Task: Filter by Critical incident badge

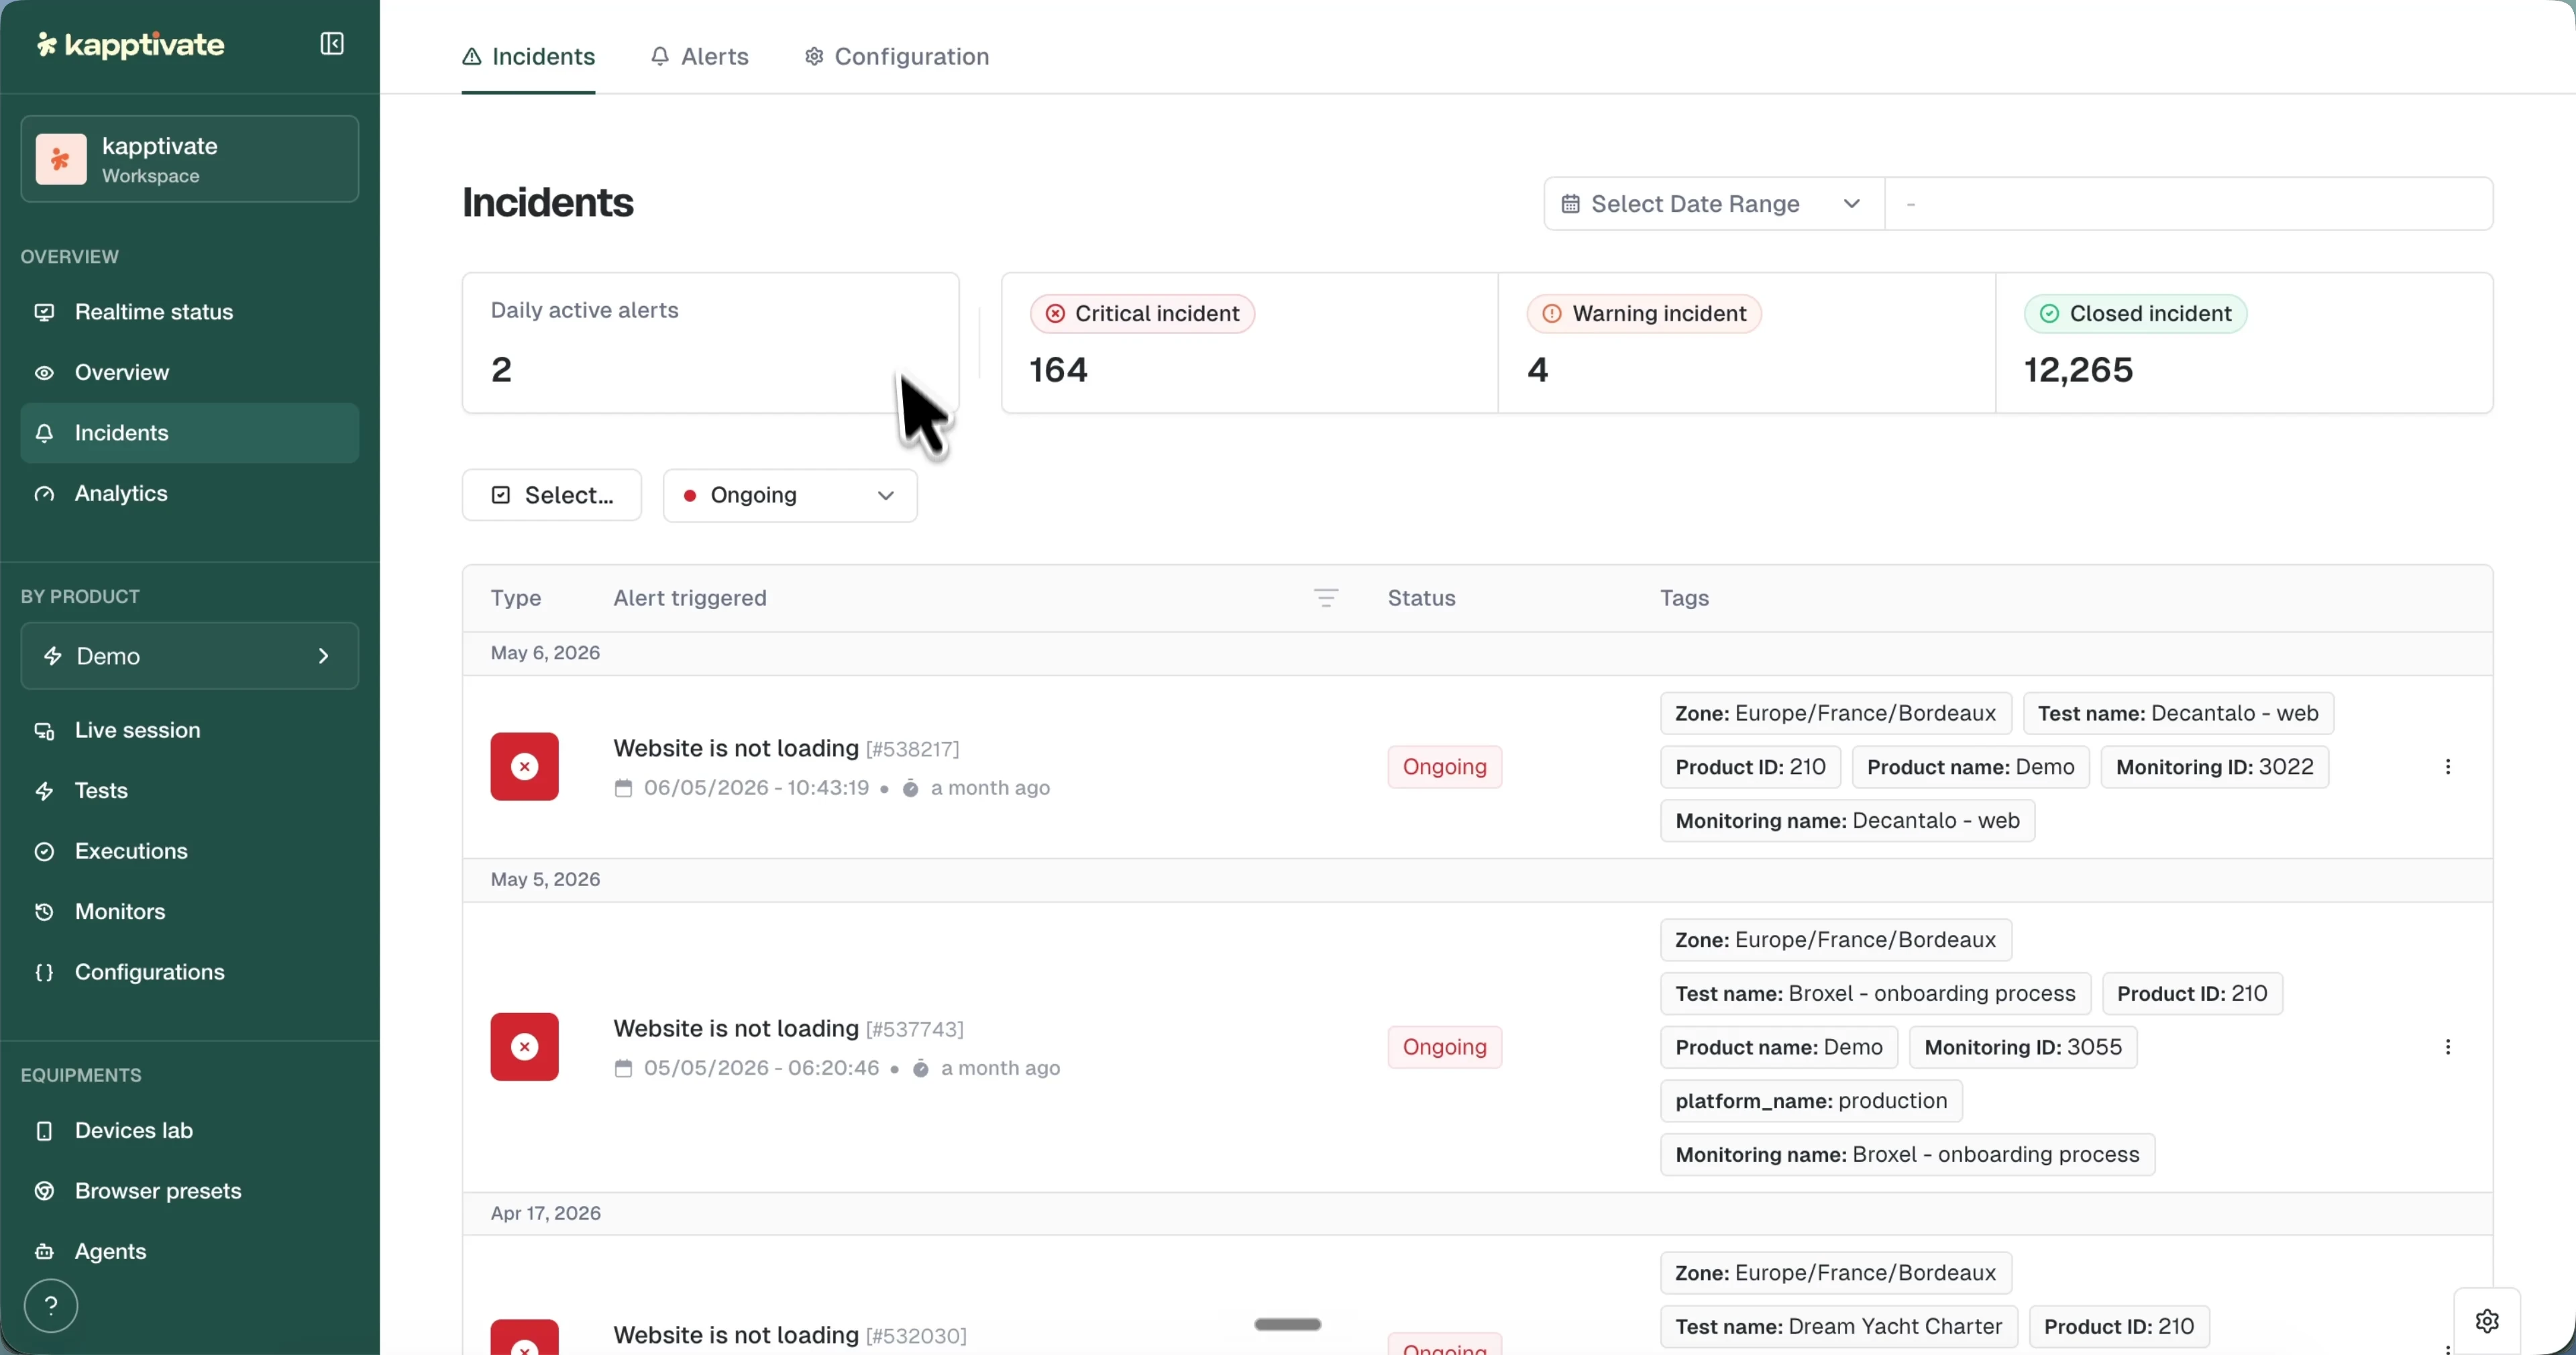Action: click(x=1142, y=314)
